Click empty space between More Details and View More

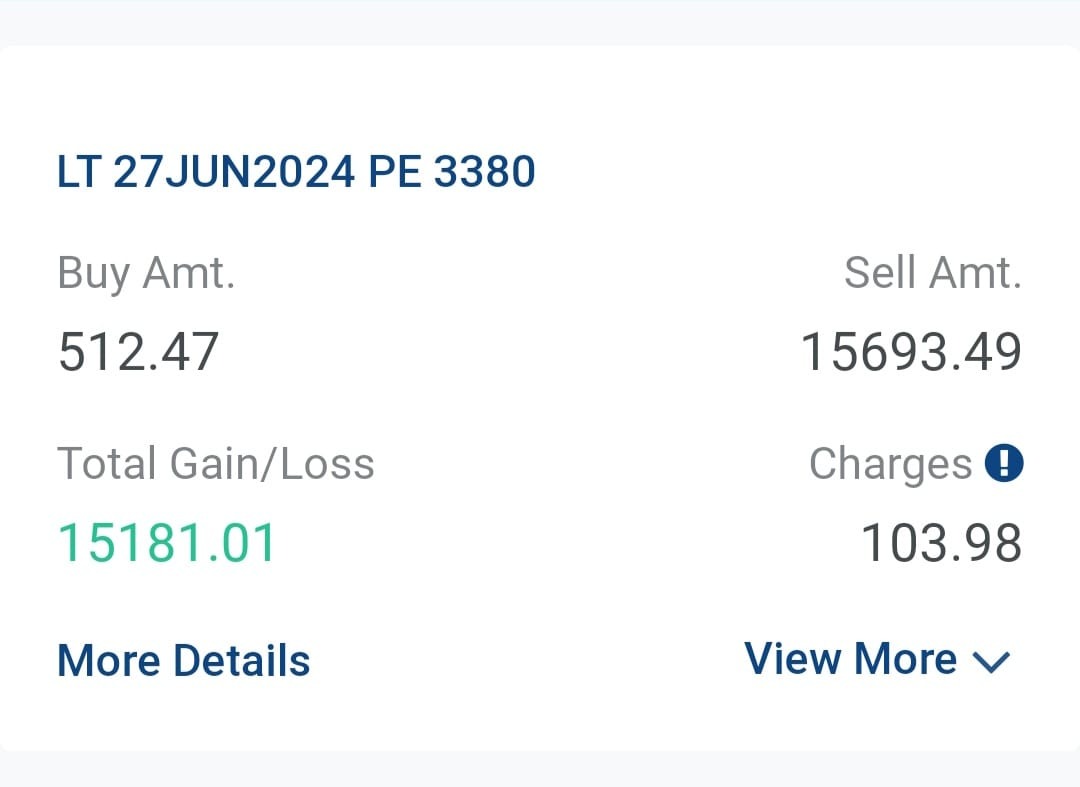coord(527,661)
